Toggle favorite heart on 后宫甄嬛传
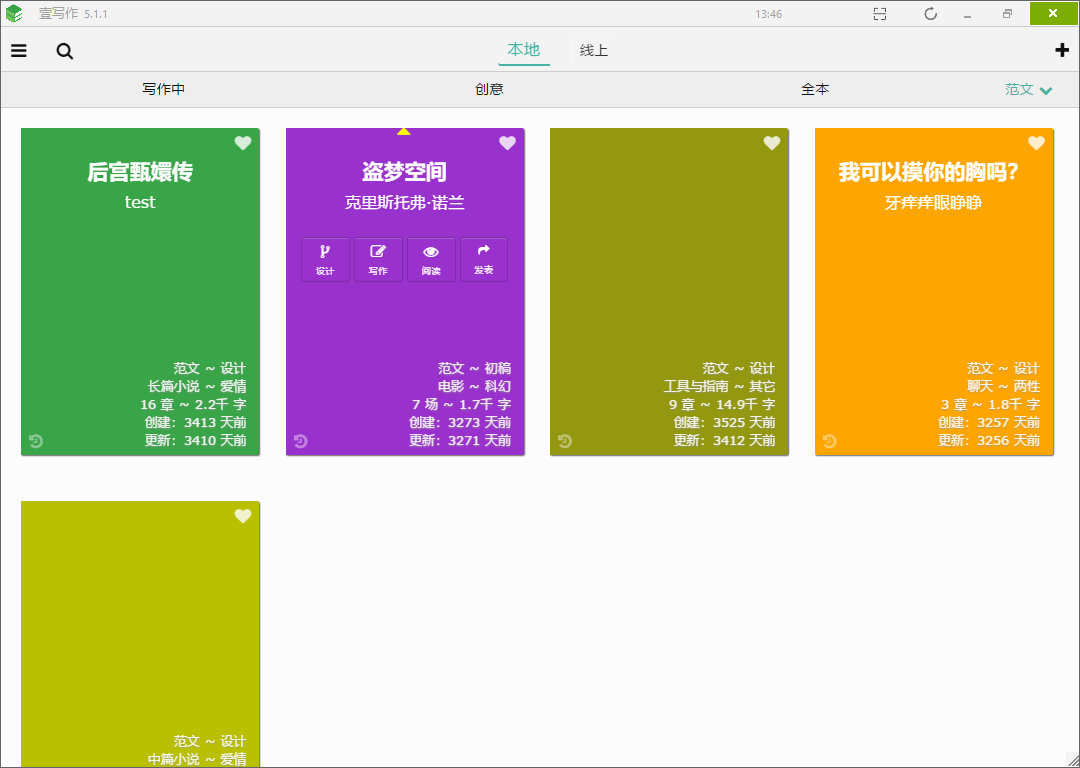1080x768 pixels. 242,143
